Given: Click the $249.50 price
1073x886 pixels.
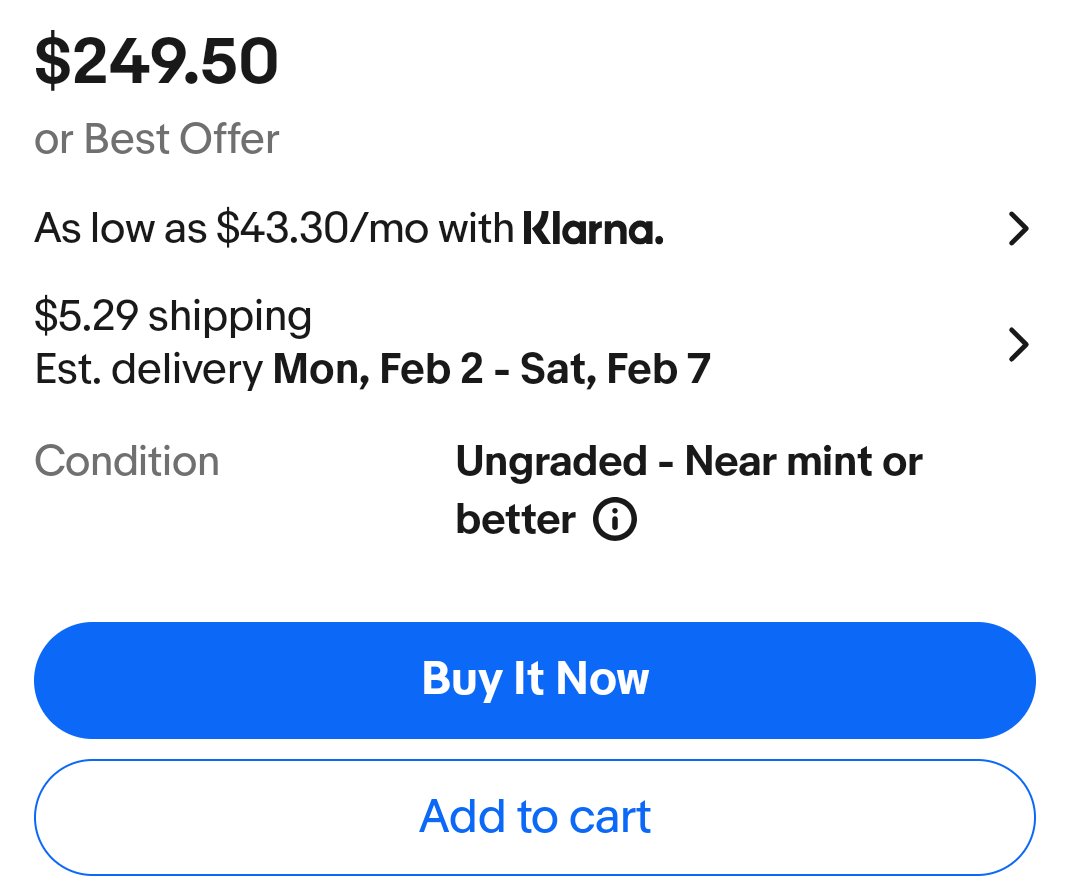Looking at the screenshot, I should coord(157,61).
